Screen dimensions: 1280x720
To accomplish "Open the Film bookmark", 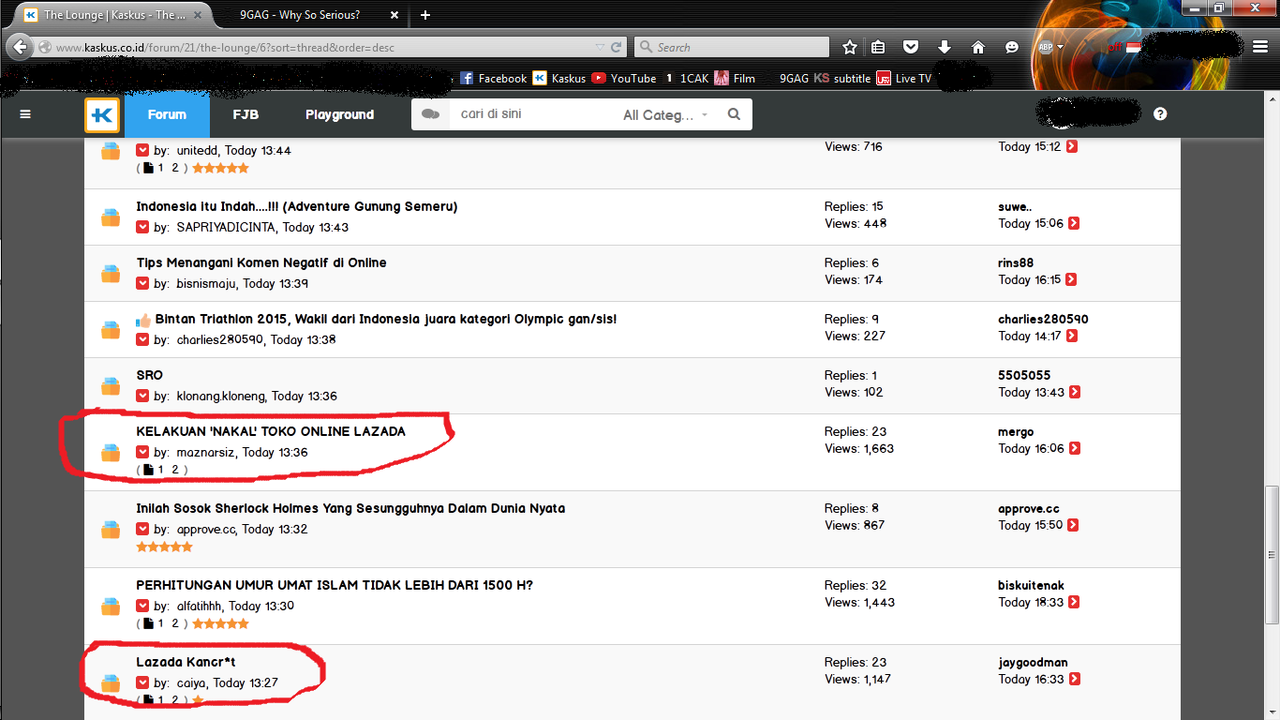I will pyautogui.click(x=735, y=78).
